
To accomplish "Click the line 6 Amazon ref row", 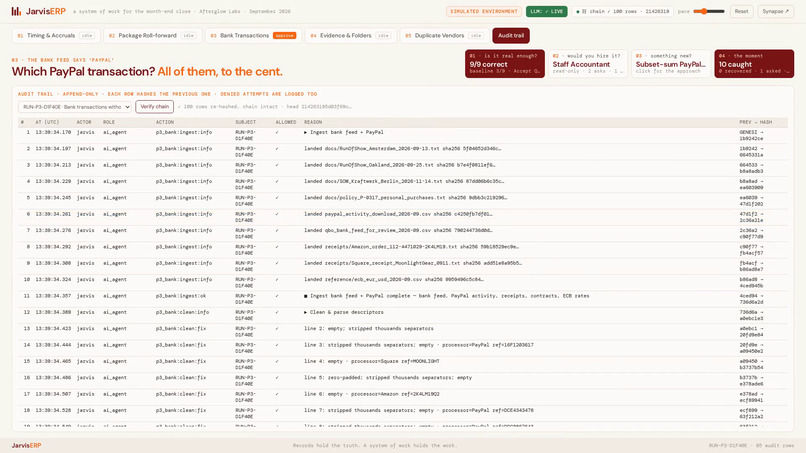I will (403, 397).
